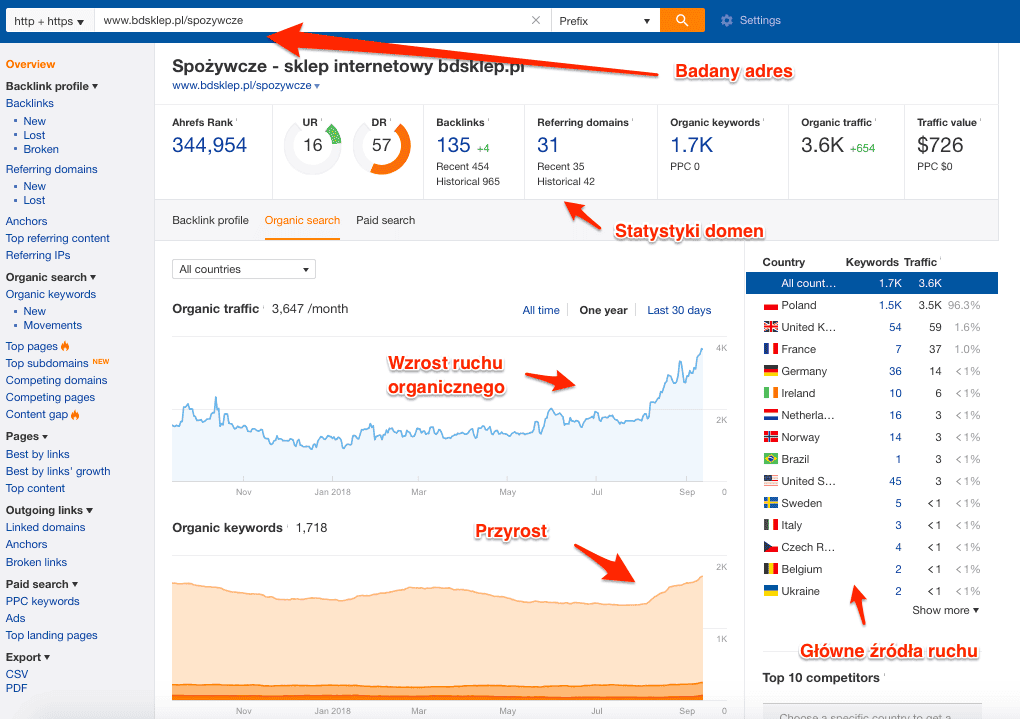The width and height of the screenshot is (1020, 719).
Task: Open the All countries dropdown
Action: click(244, 269)
